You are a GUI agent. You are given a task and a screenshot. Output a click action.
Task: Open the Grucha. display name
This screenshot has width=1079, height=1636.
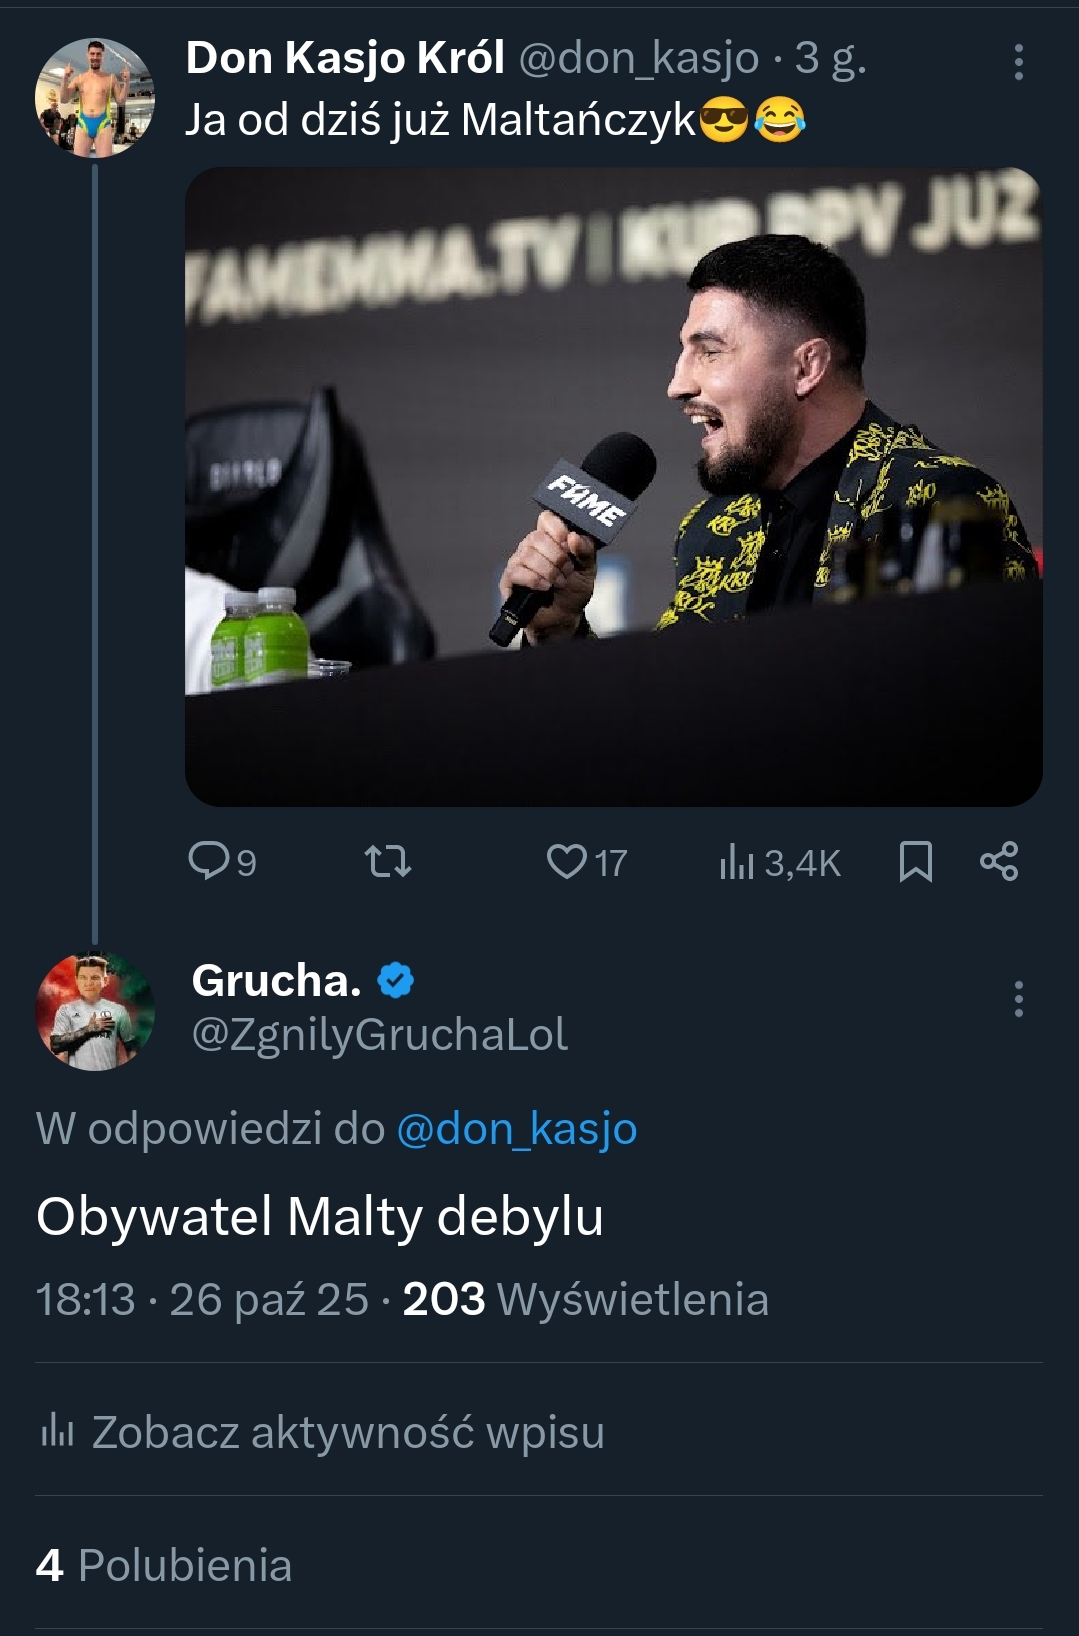pyautogui.click(x=276, y=981)
